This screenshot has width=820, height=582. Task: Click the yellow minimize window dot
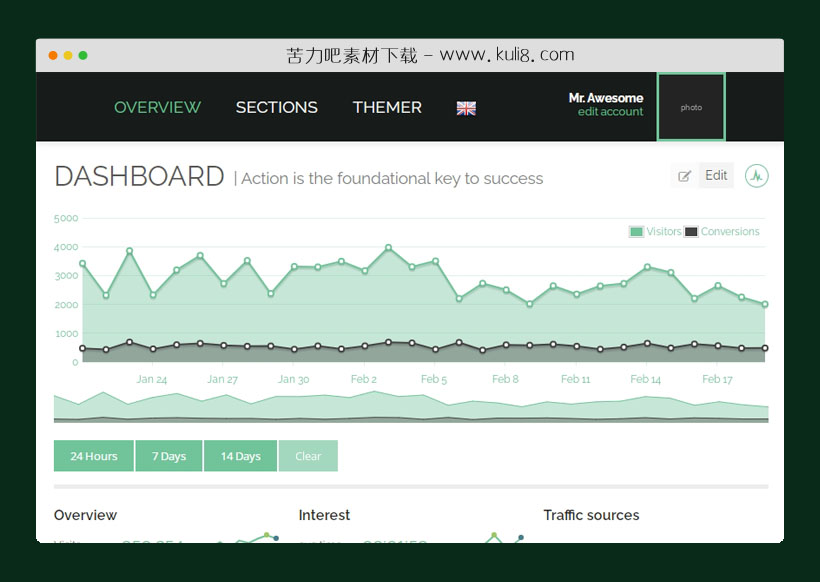[68, 55]
